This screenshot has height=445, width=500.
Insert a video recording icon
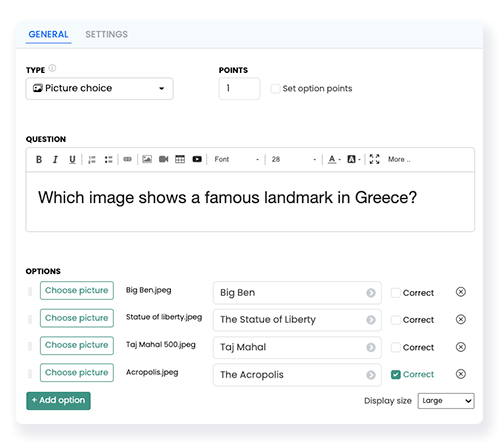pyautogui.click(x=163, y=159)
